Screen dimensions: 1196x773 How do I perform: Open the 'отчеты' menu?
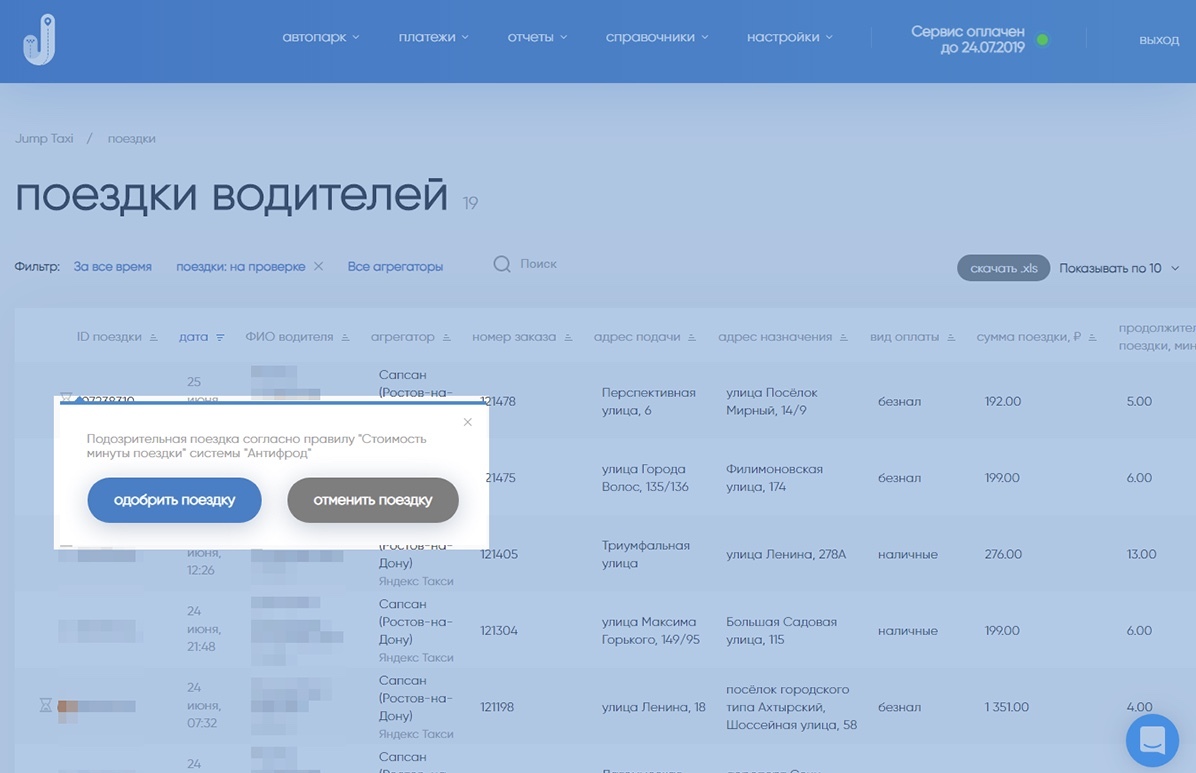point(536,37)
